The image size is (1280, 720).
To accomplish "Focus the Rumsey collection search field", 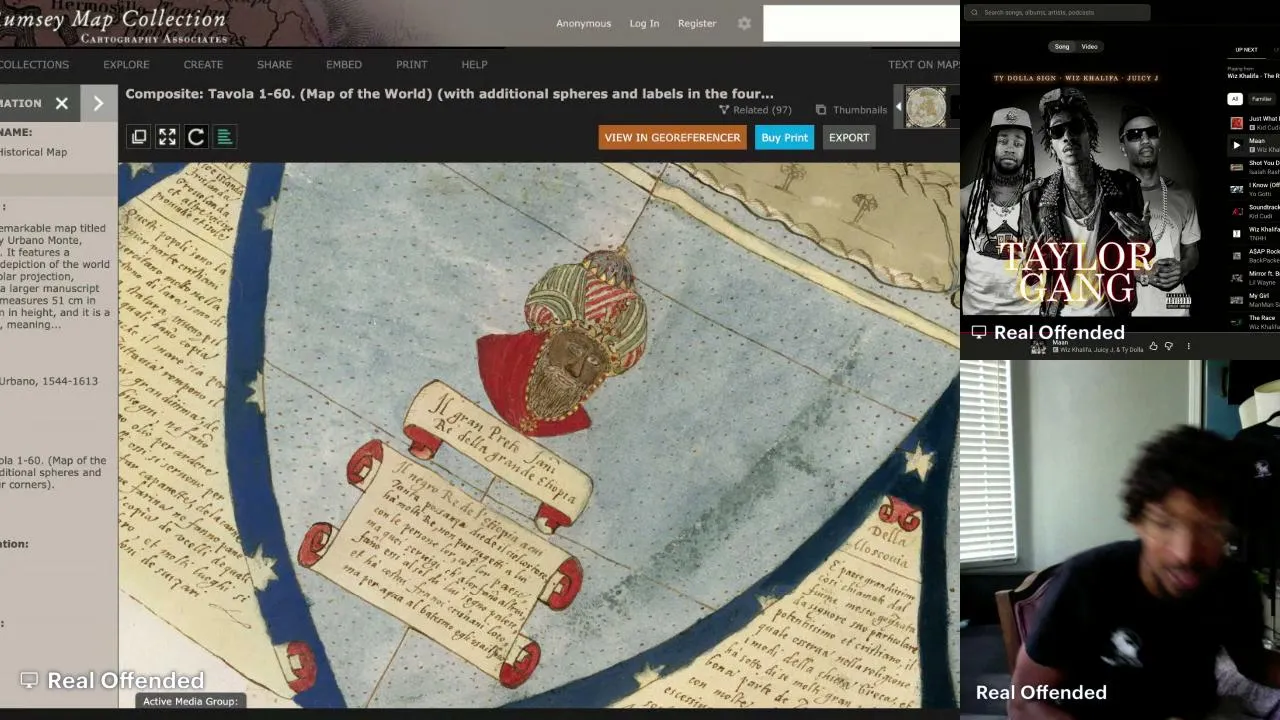I will click(861, 23).
